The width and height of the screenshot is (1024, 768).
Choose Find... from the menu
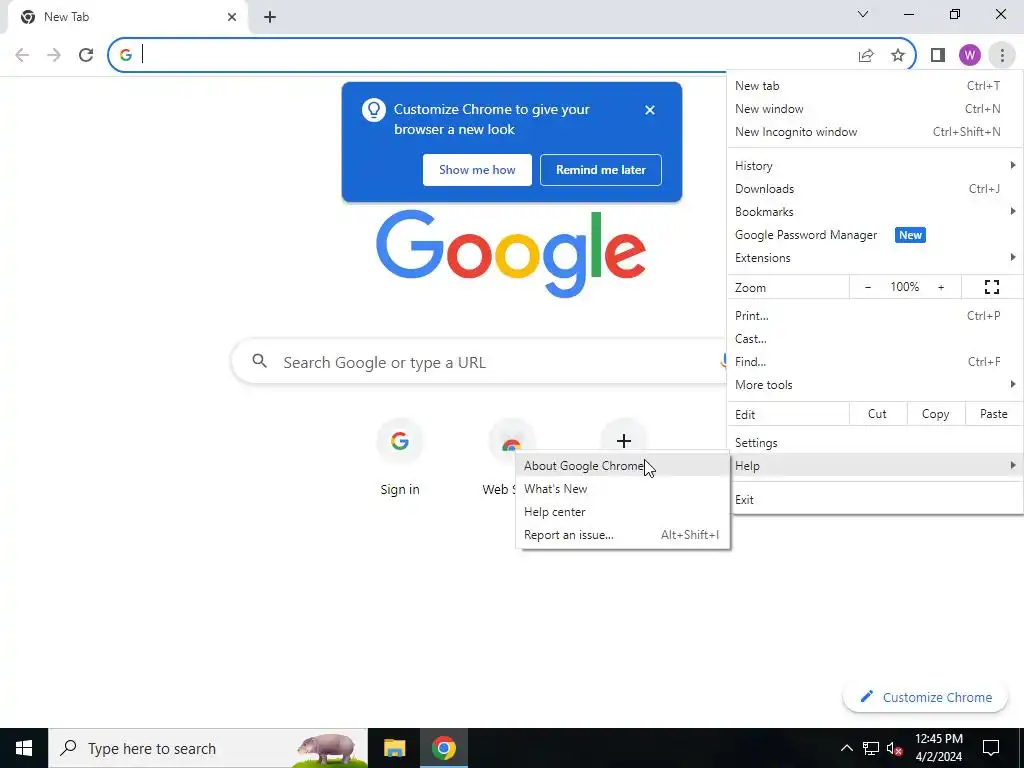(x=875, y=362)
